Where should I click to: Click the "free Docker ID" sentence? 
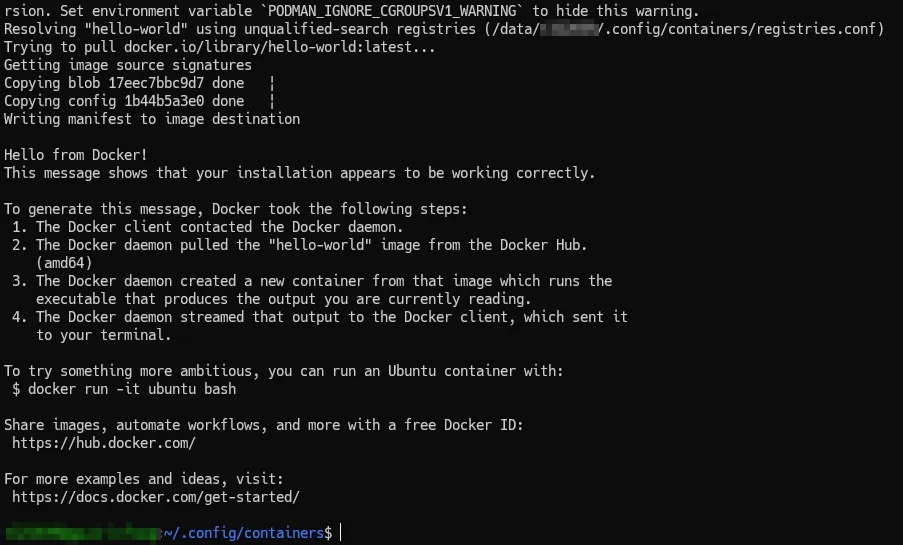264,425
